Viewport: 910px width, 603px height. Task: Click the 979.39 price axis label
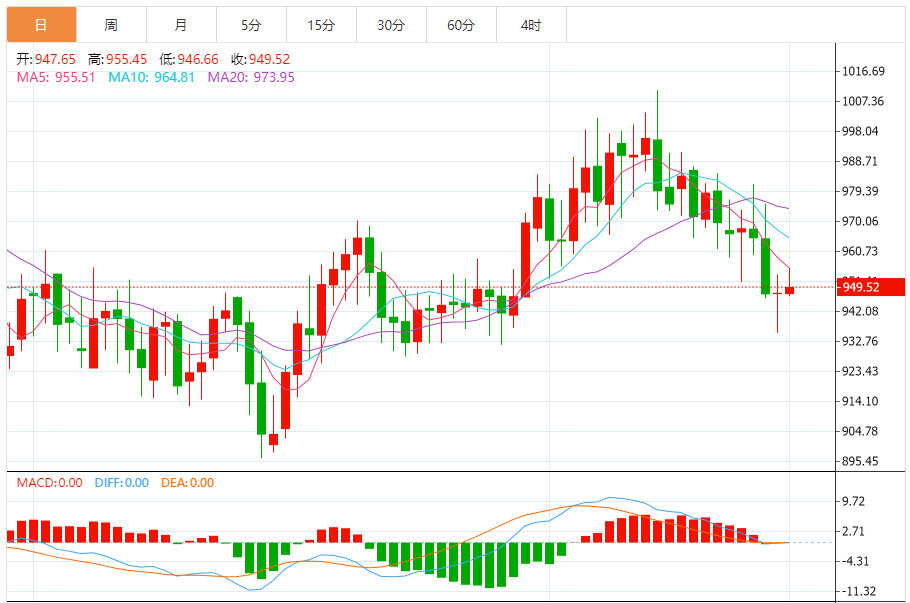[x=861, y=192]
